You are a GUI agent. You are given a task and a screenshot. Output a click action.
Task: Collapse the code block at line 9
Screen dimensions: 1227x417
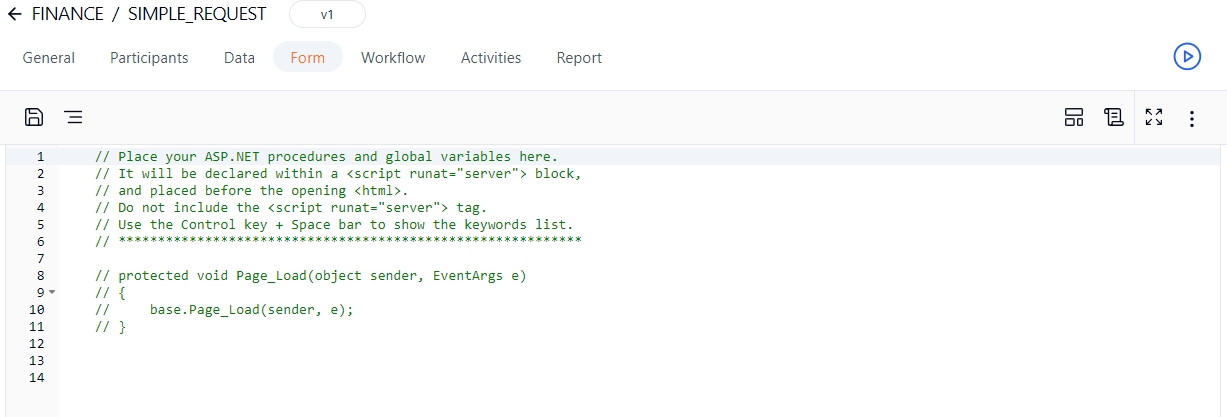coord(52,292)
